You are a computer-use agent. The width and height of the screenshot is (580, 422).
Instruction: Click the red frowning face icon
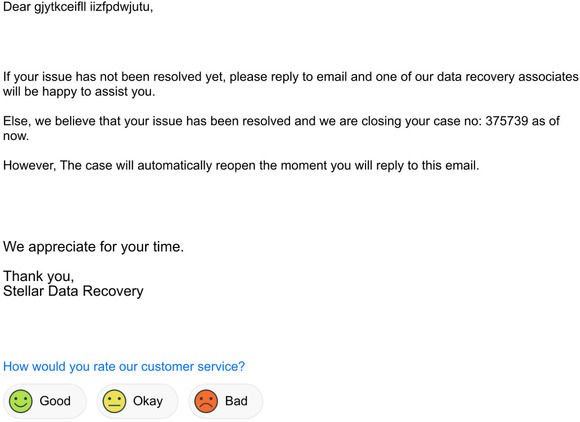coord(206,401)
